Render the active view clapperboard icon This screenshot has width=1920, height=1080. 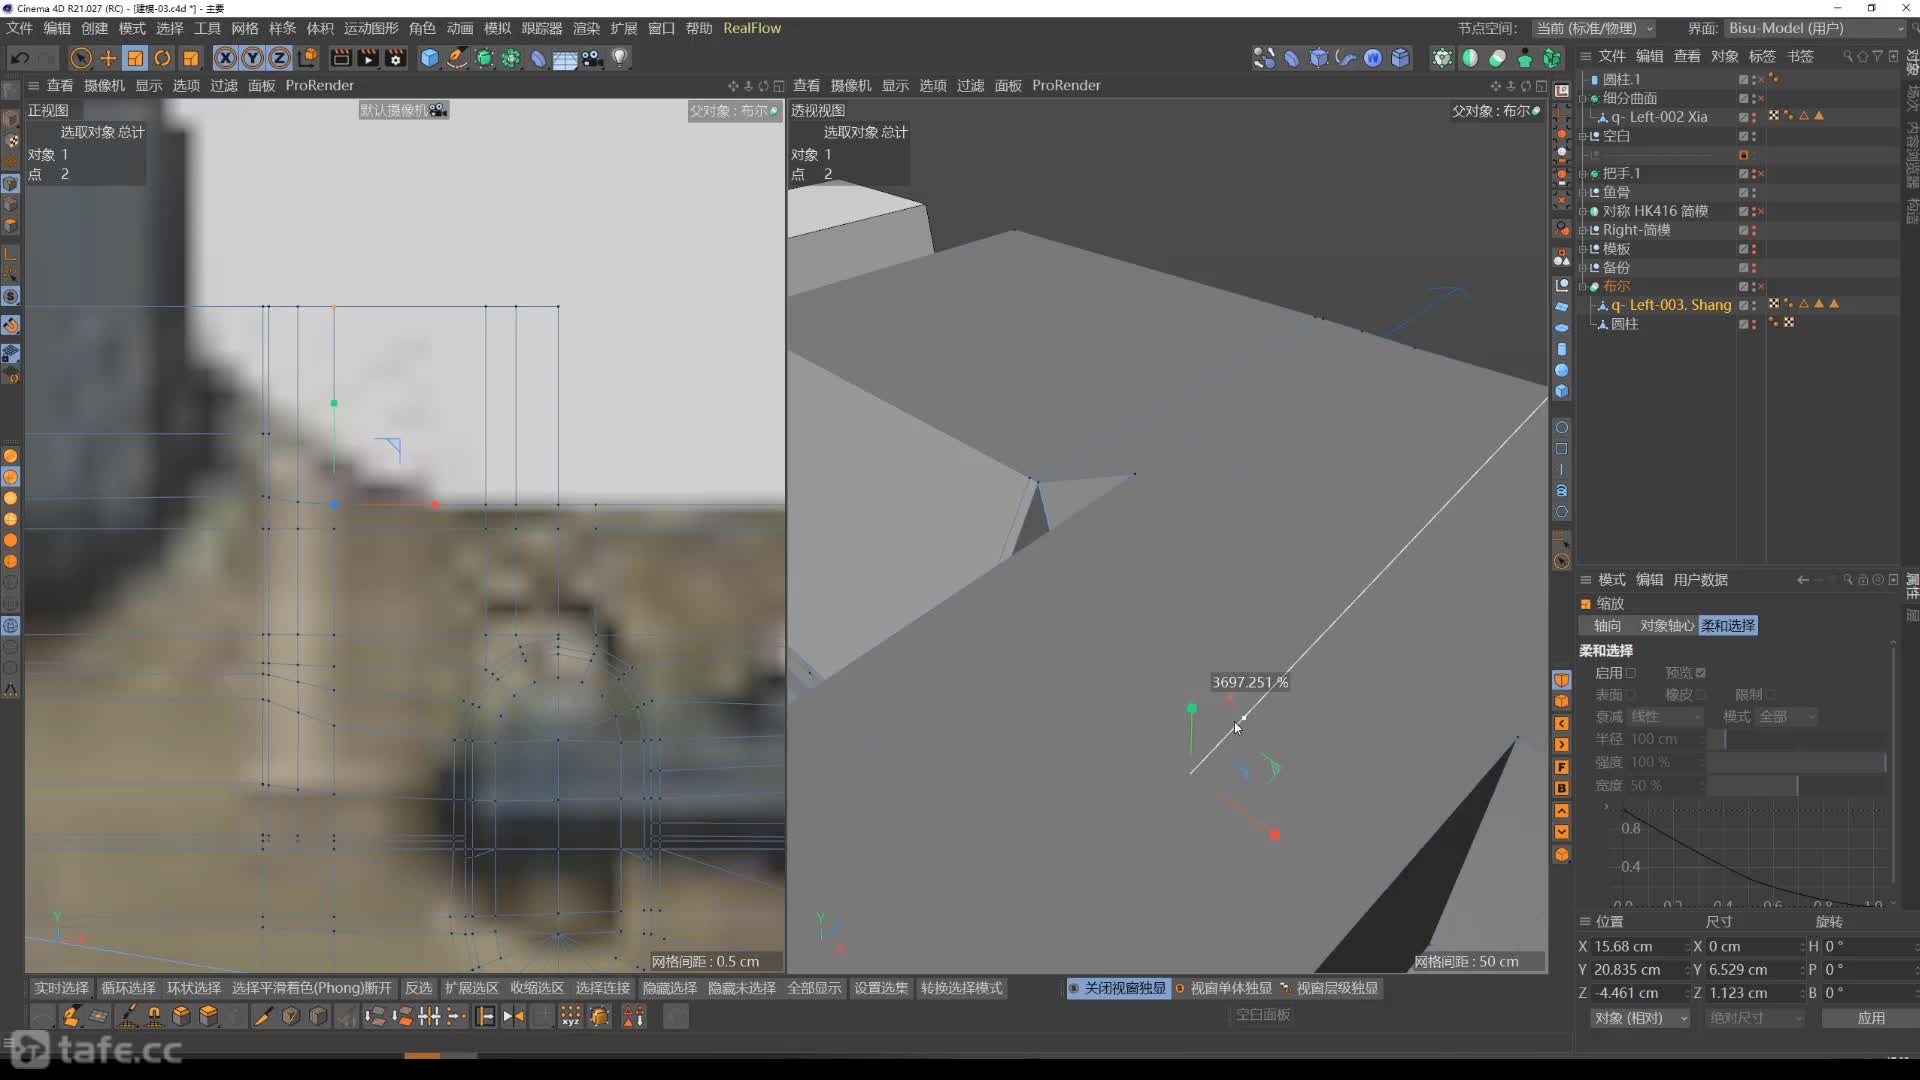341,58
